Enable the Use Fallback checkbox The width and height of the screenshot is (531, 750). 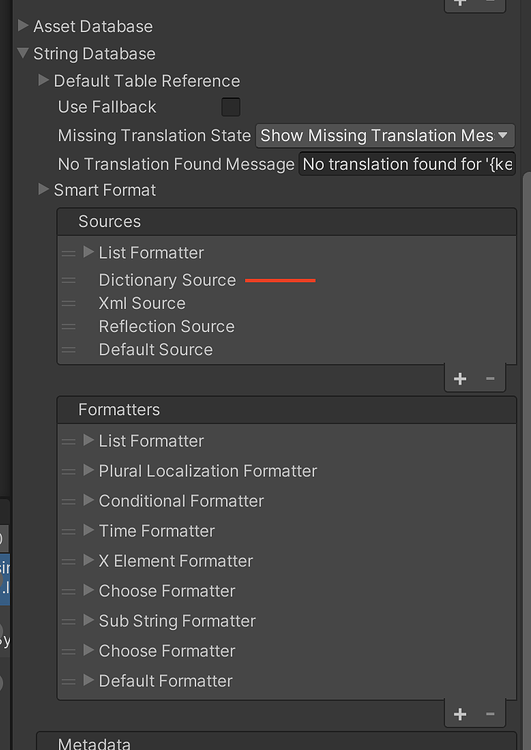[231, 107]
